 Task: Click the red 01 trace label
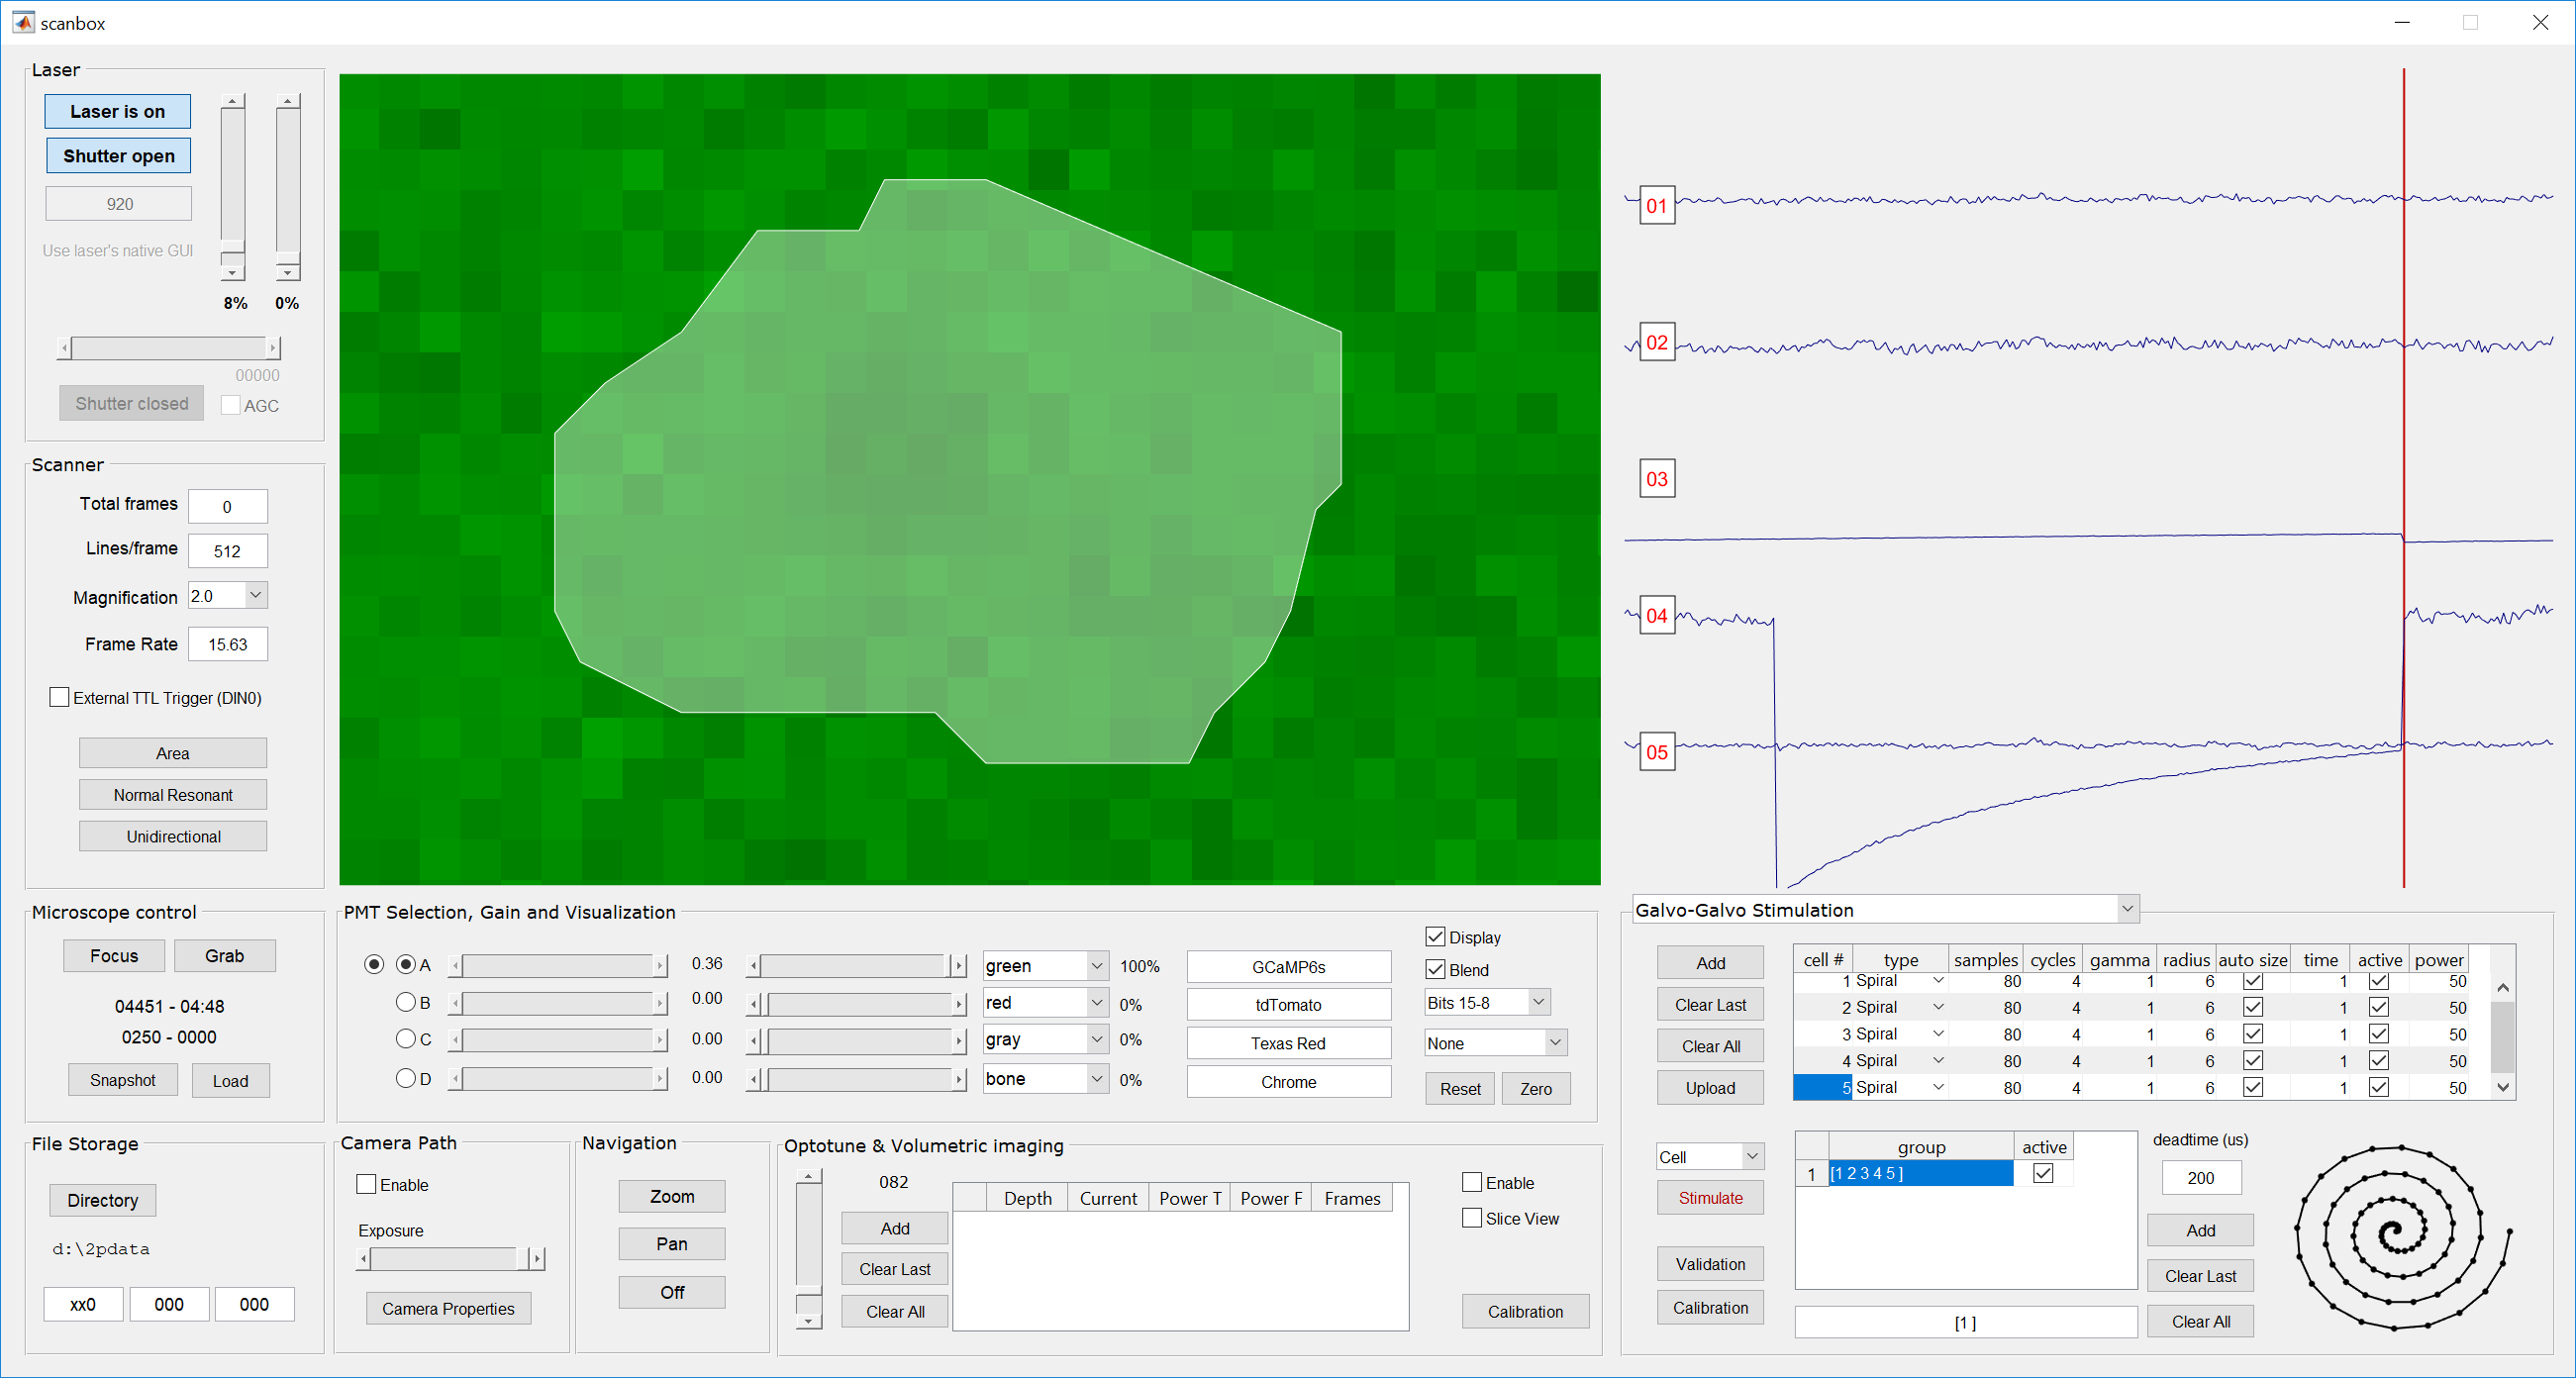point(1656,206)
